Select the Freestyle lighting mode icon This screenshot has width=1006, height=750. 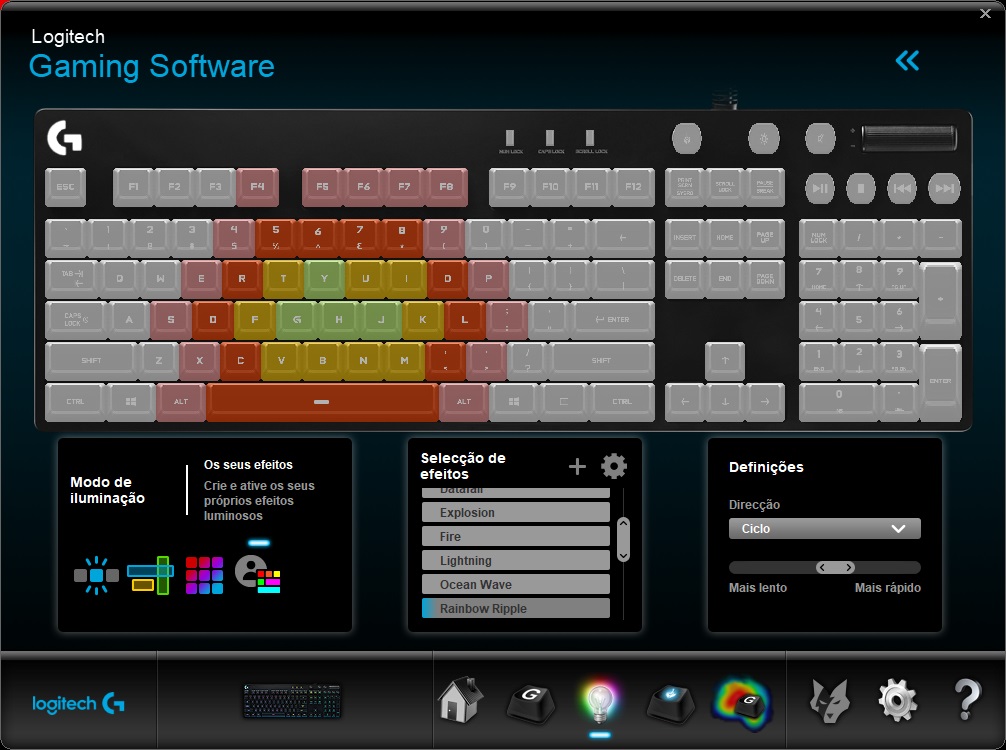pos(96,575)
